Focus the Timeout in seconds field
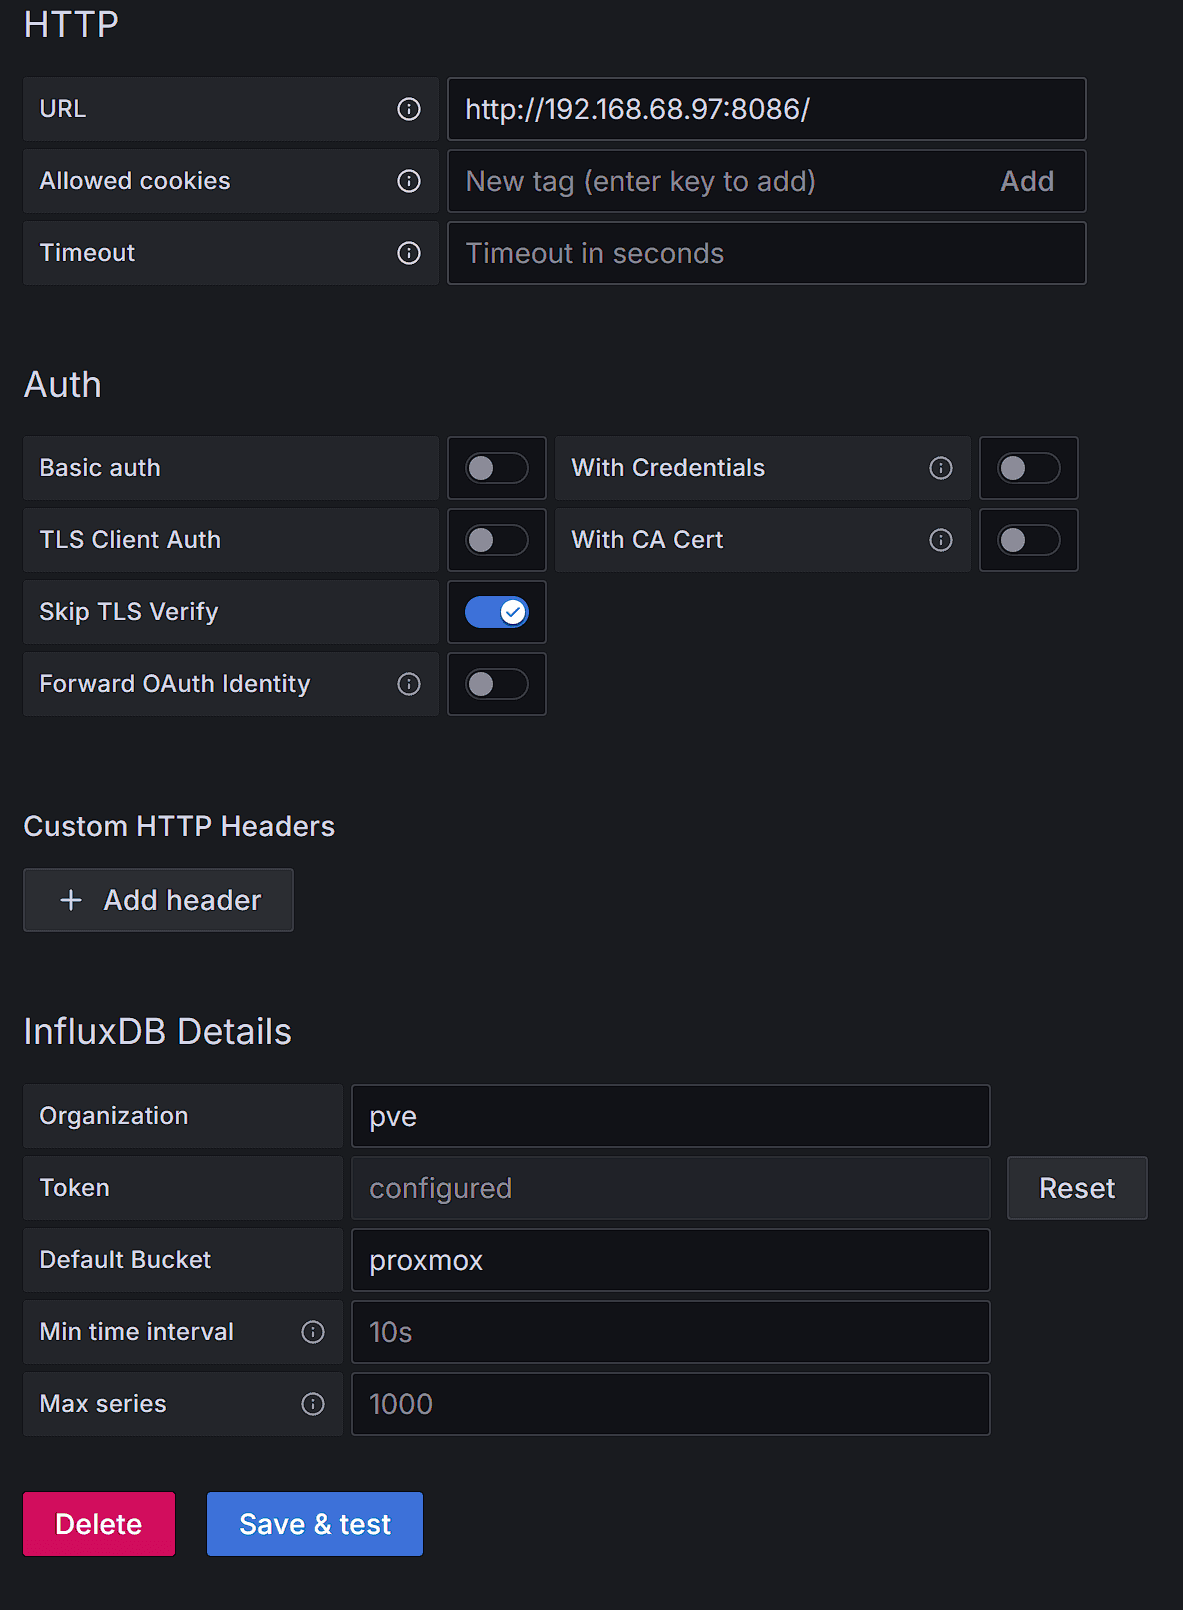 tap(767, 253)
